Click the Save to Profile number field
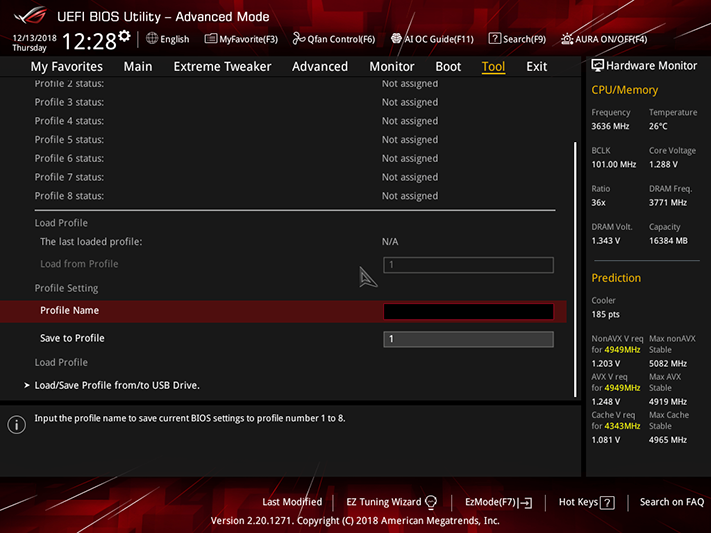Screen dimensions: 711x533 (468, 339)
